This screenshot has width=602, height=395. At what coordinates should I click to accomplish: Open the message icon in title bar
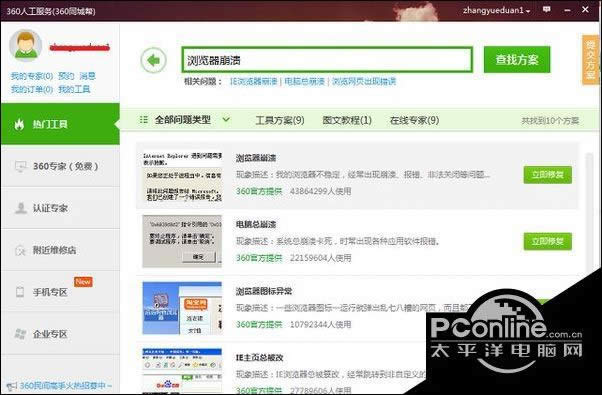(547, 10)
